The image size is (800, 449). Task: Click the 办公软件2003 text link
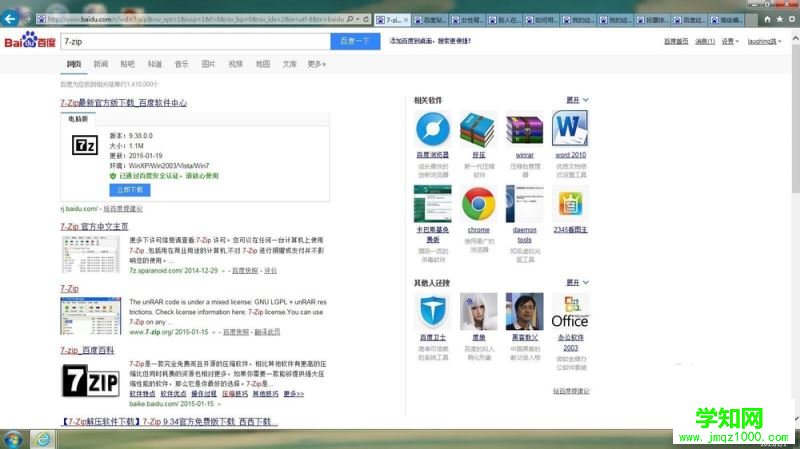pos(570,342)
